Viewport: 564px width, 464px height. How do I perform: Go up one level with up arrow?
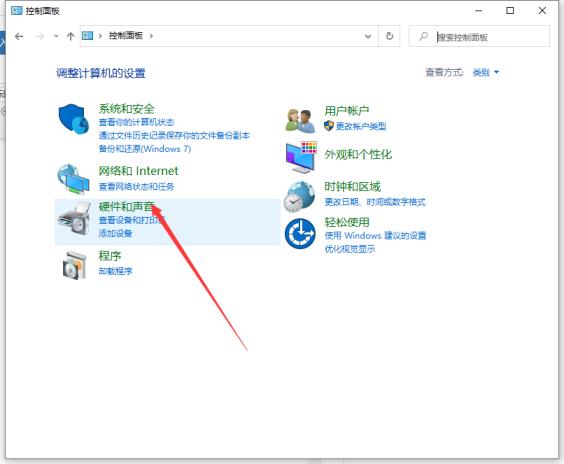coord(70,36)
